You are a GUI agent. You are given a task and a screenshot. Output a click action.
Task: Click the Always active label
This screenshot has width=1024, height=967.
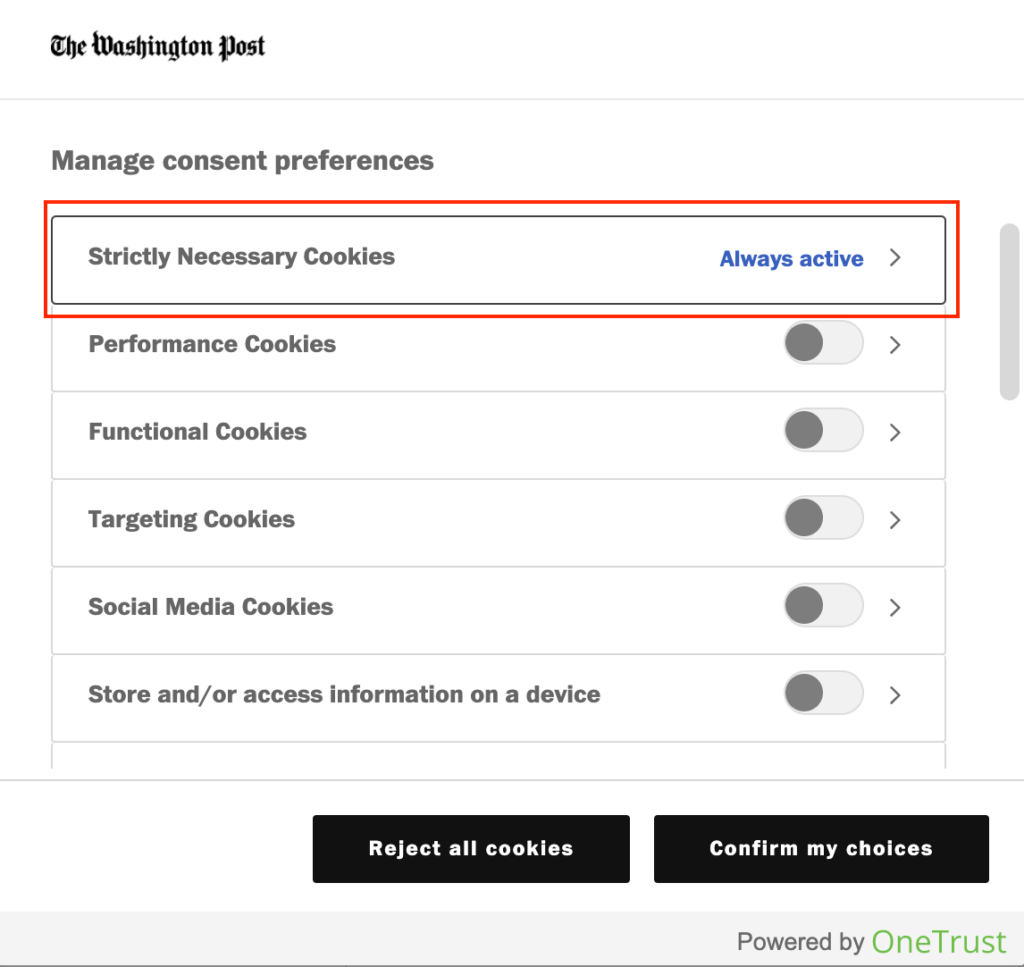790,259
